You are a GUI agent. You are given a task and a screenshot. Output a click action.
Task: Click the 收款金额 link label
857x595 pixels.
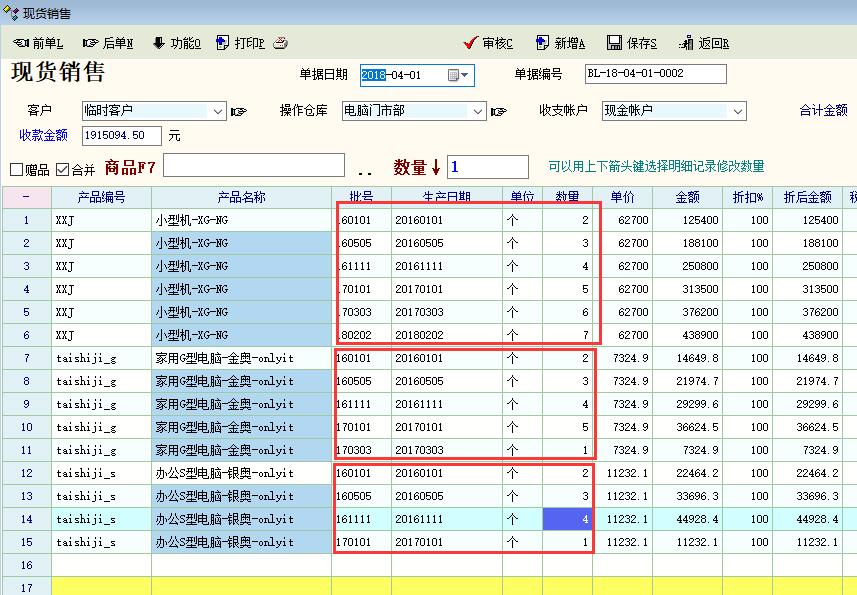tap(43, 135)
